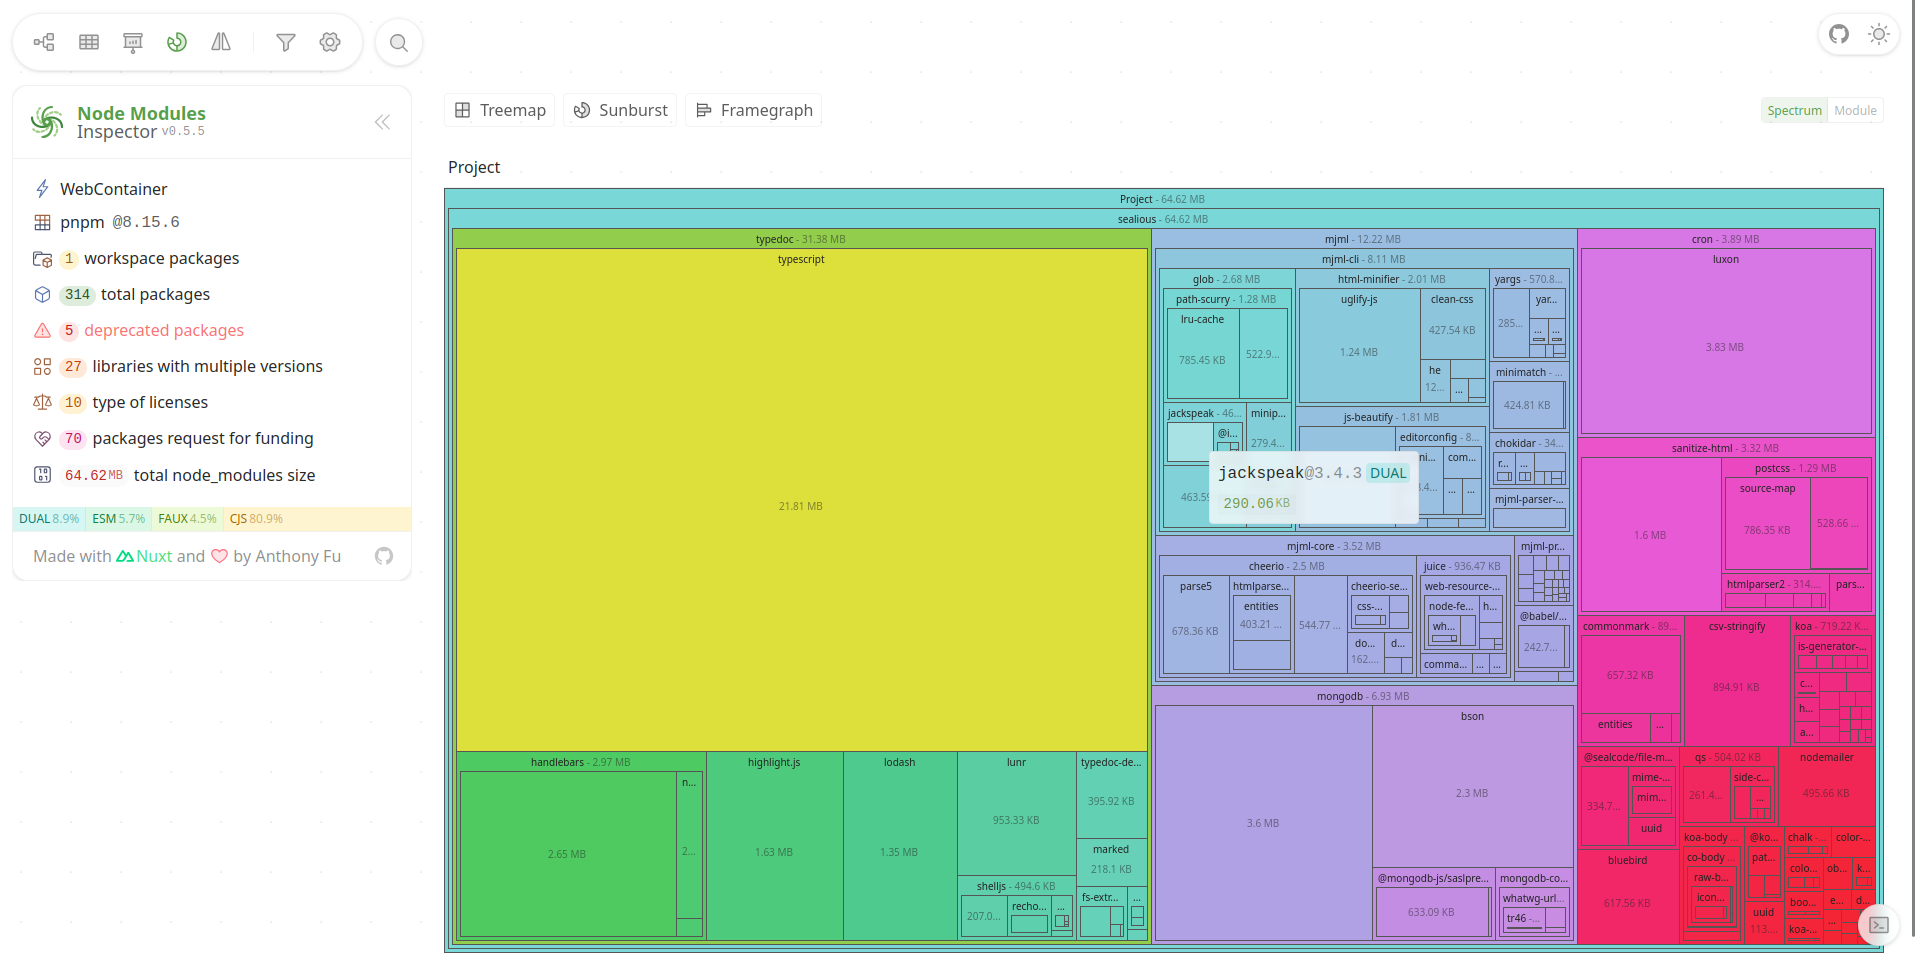Open the search magnifier button

pos(399,43)
